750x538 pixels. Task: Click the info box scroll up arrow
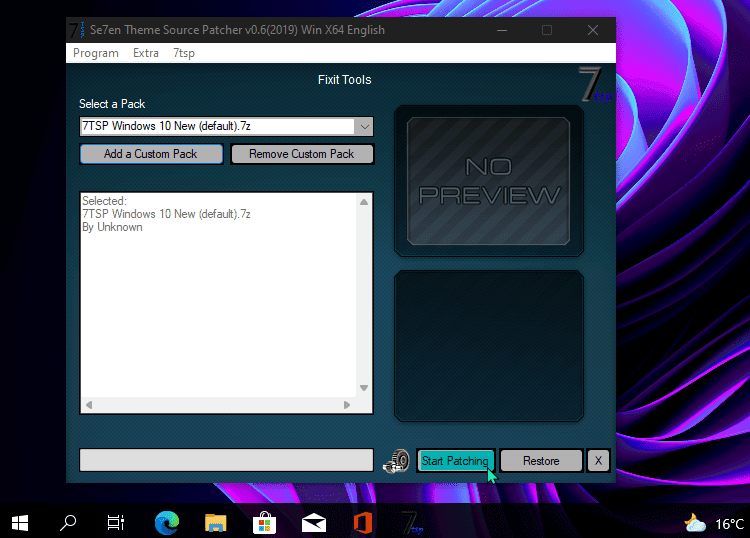click(364, 202)
